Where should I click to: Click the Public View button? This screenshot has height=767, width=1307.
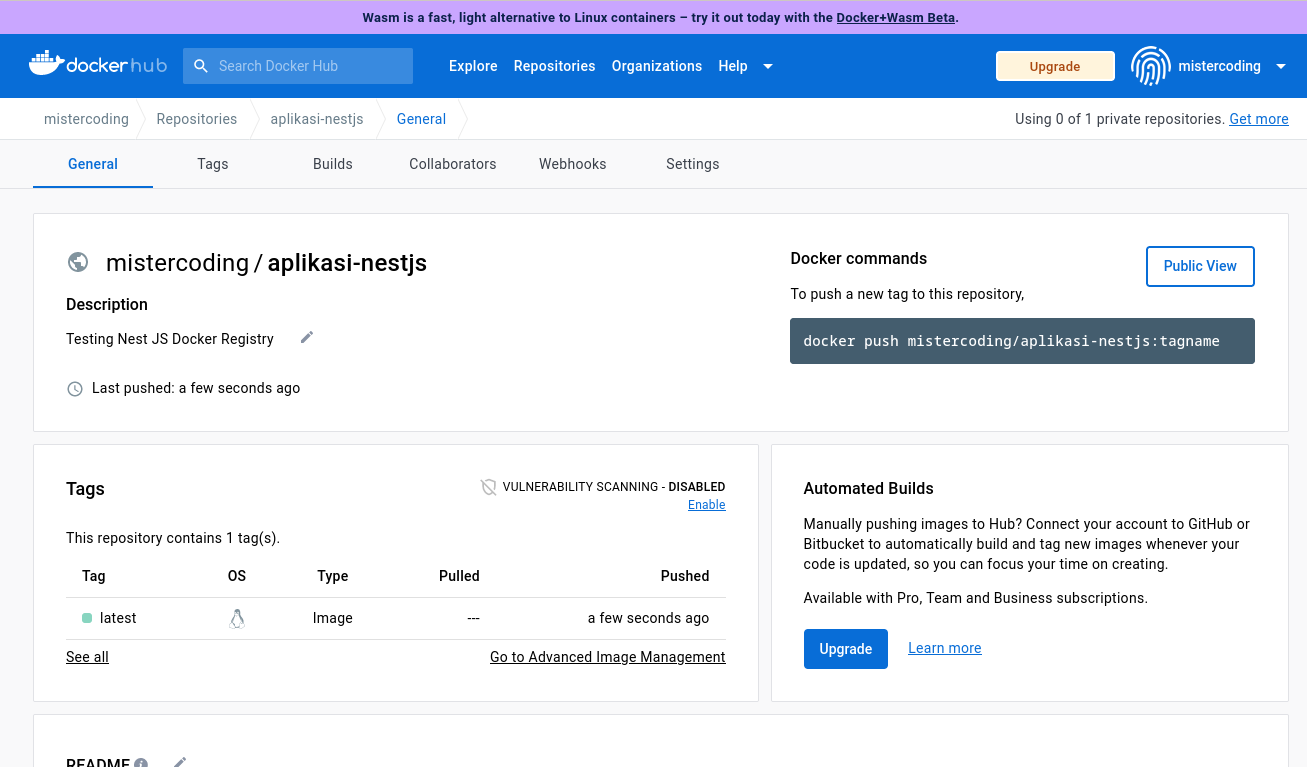coord(1200,266)
